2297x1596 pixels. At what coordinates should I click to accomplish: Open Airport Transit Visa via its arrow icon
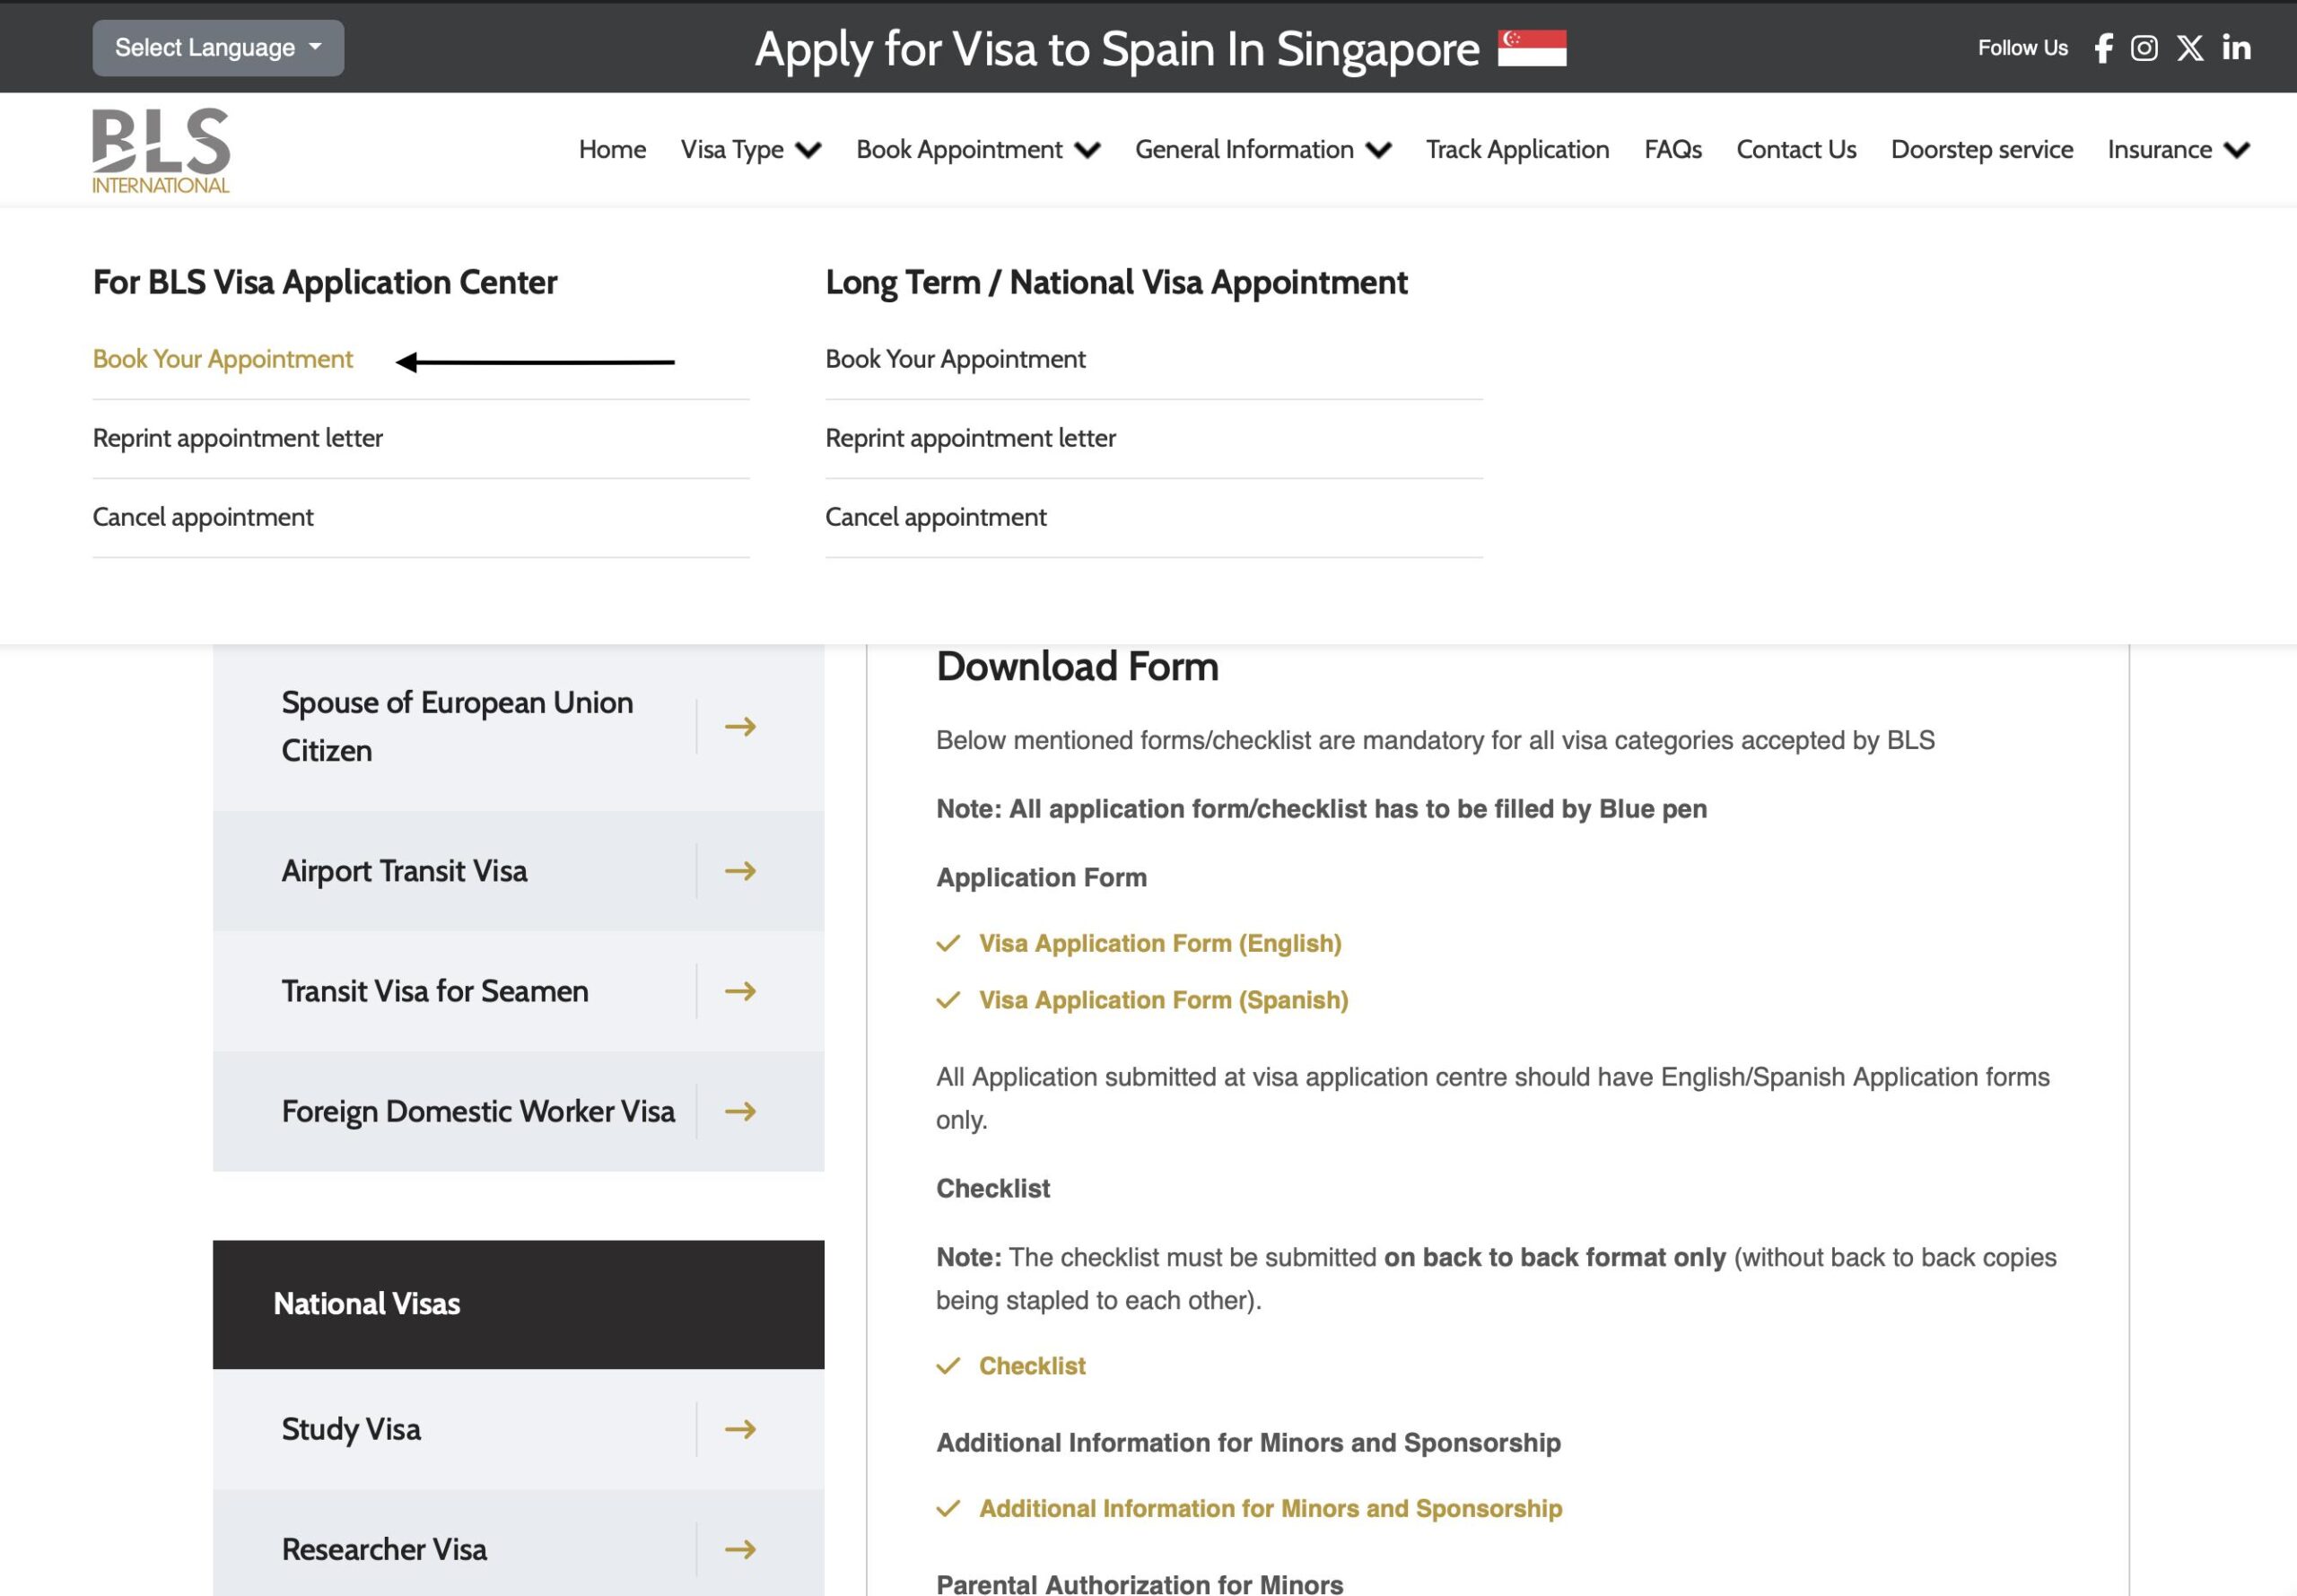(x=741, y=871)
